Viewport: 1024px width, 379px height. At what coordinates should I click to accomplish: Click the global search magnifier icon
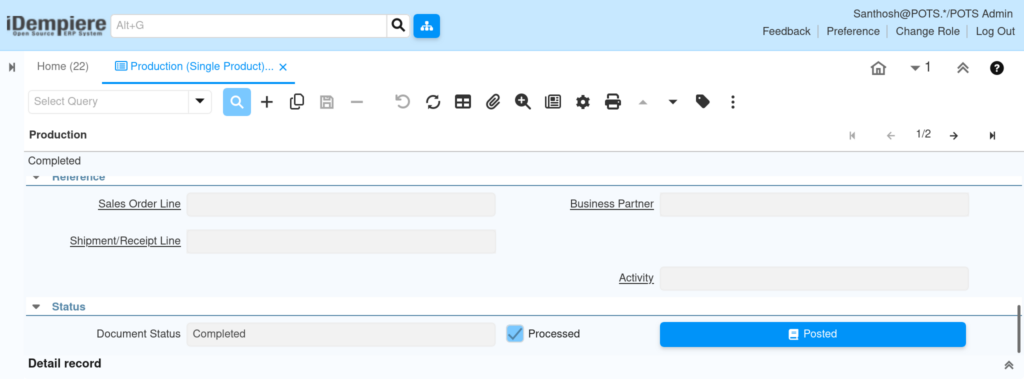(398, 25)
